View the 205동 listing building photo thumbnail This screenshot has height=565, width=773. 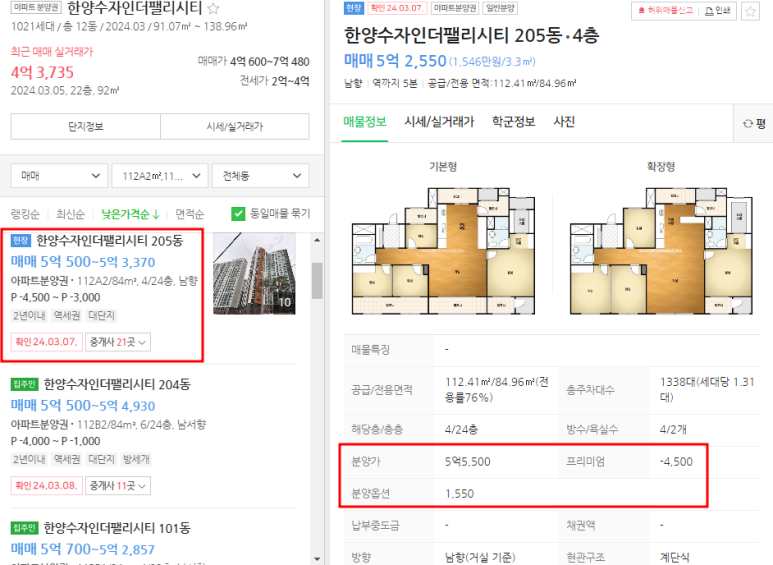[x=254, y=274]
